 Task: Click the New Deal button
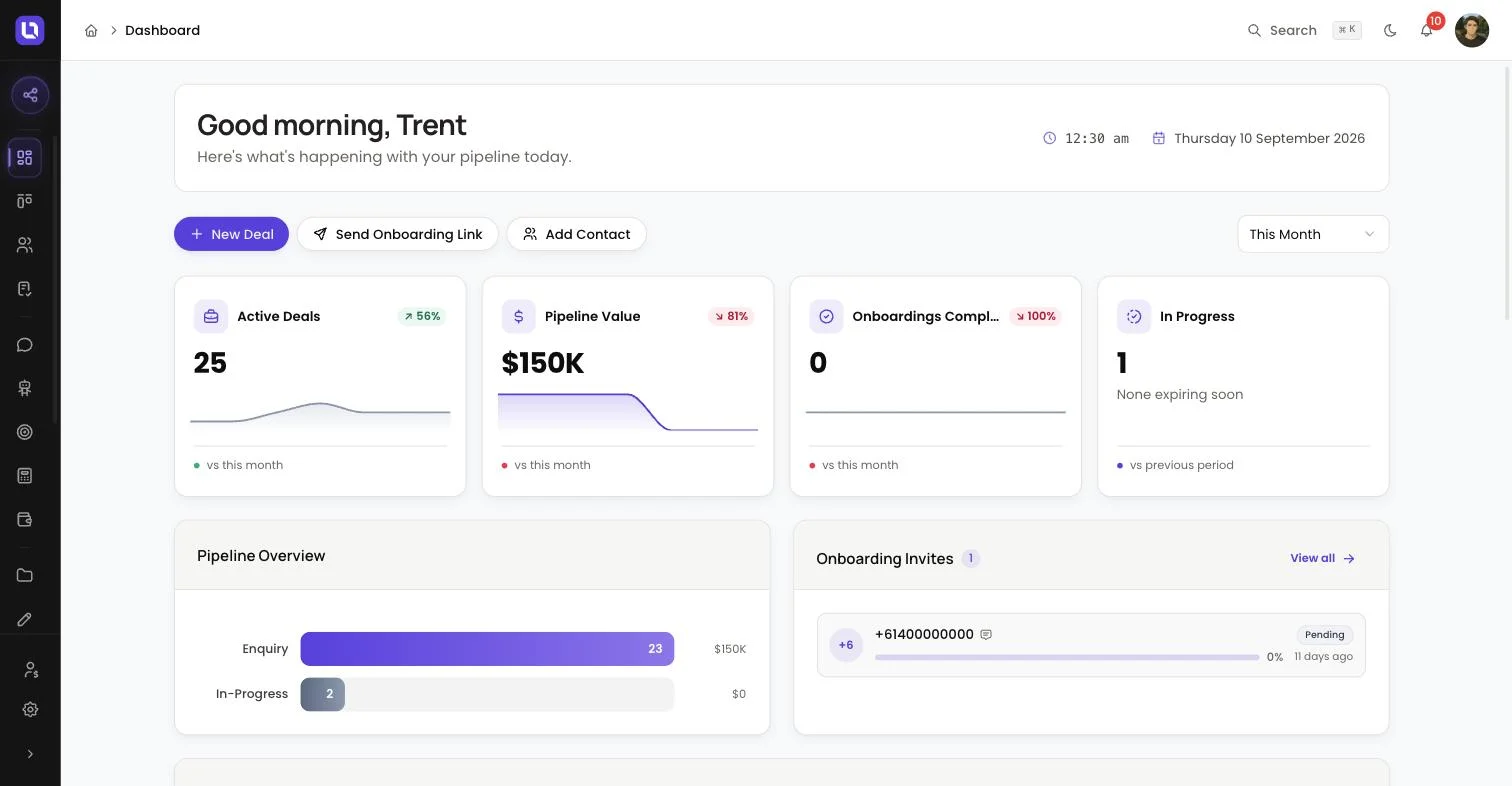231,234
